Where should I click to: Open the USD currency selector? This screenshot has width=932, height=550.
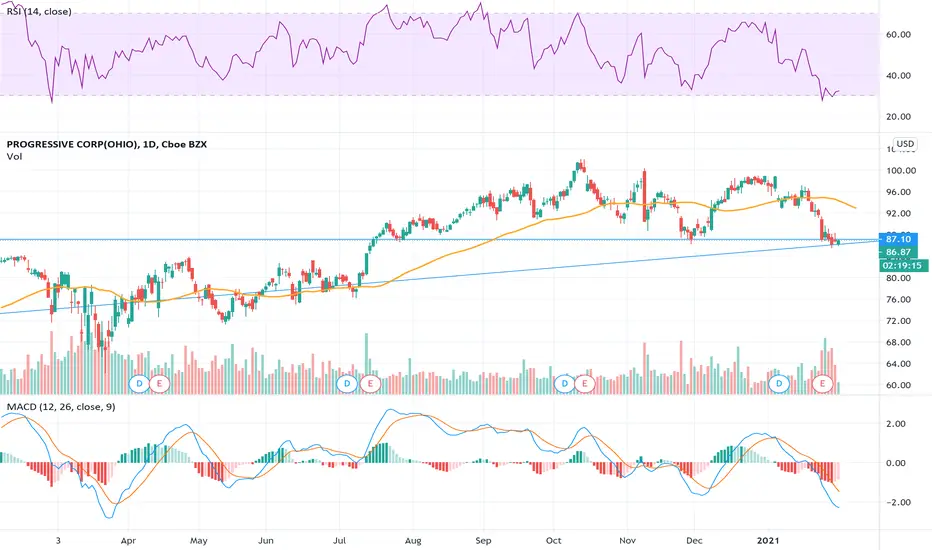coord(905,144)
